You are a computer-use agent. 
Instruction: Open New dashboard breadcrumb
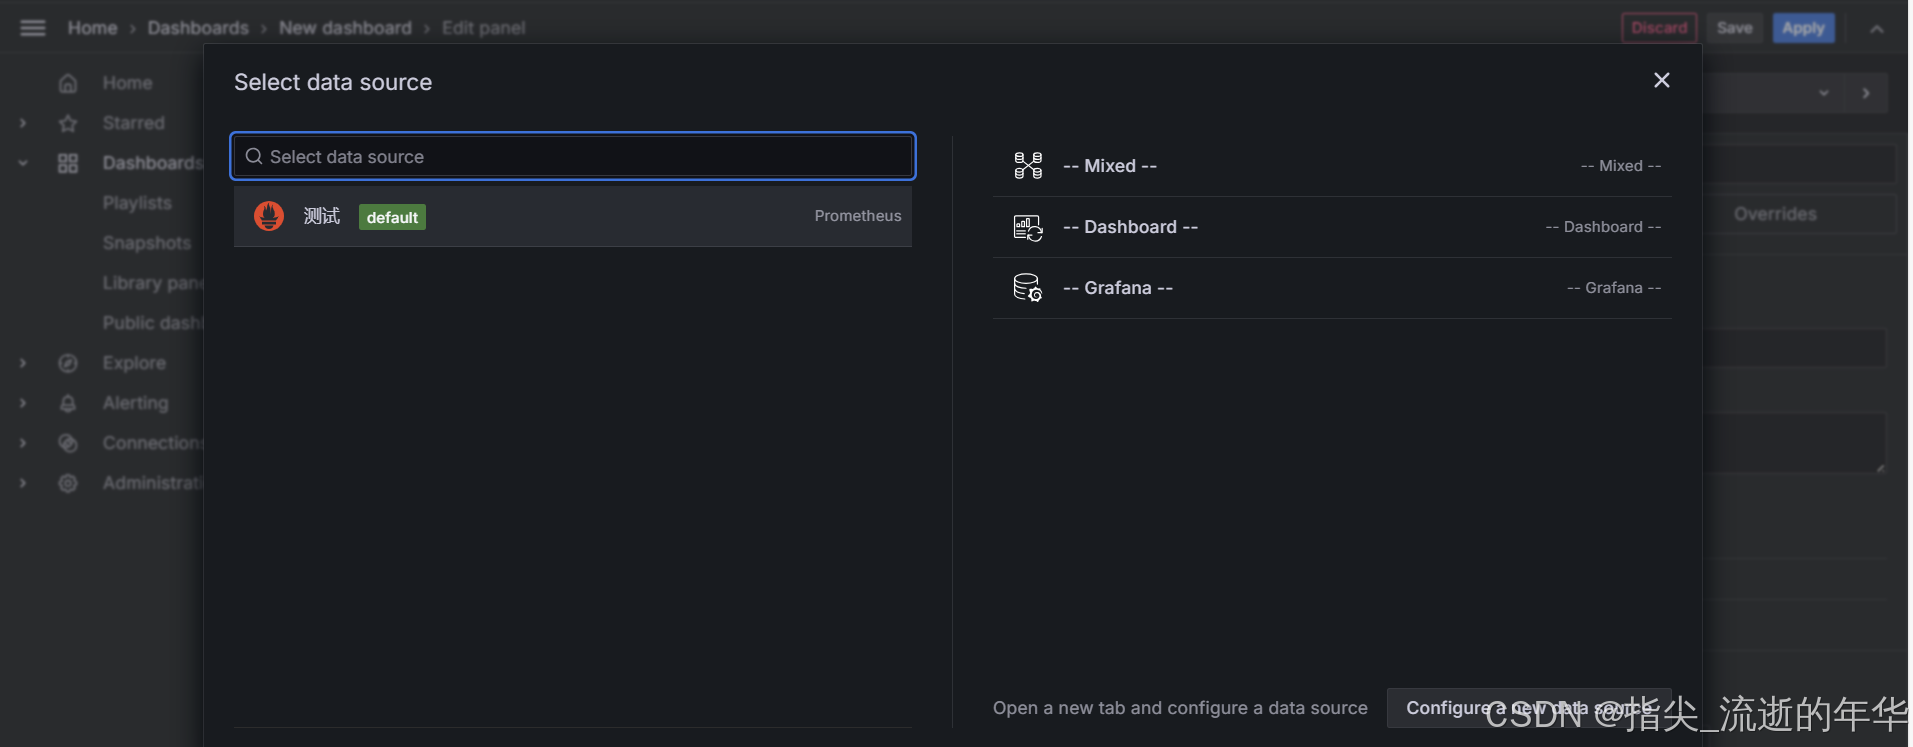pos(345,28)
